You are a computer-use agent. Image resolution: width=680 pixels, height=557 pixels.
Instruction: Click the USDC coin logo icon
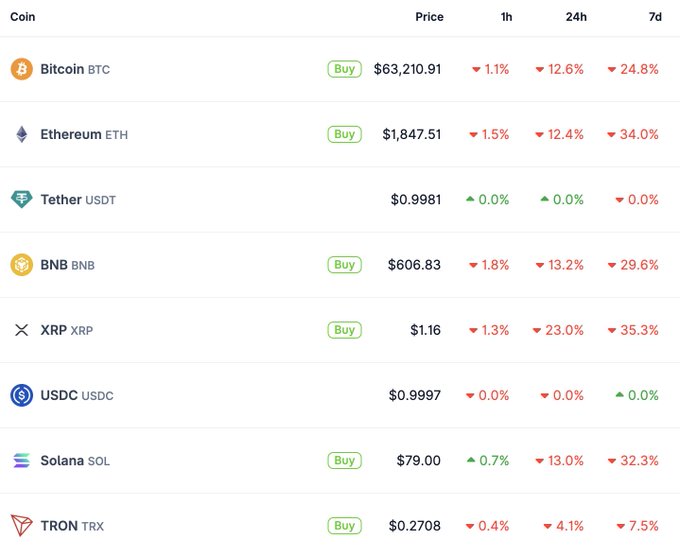[21, 395]
